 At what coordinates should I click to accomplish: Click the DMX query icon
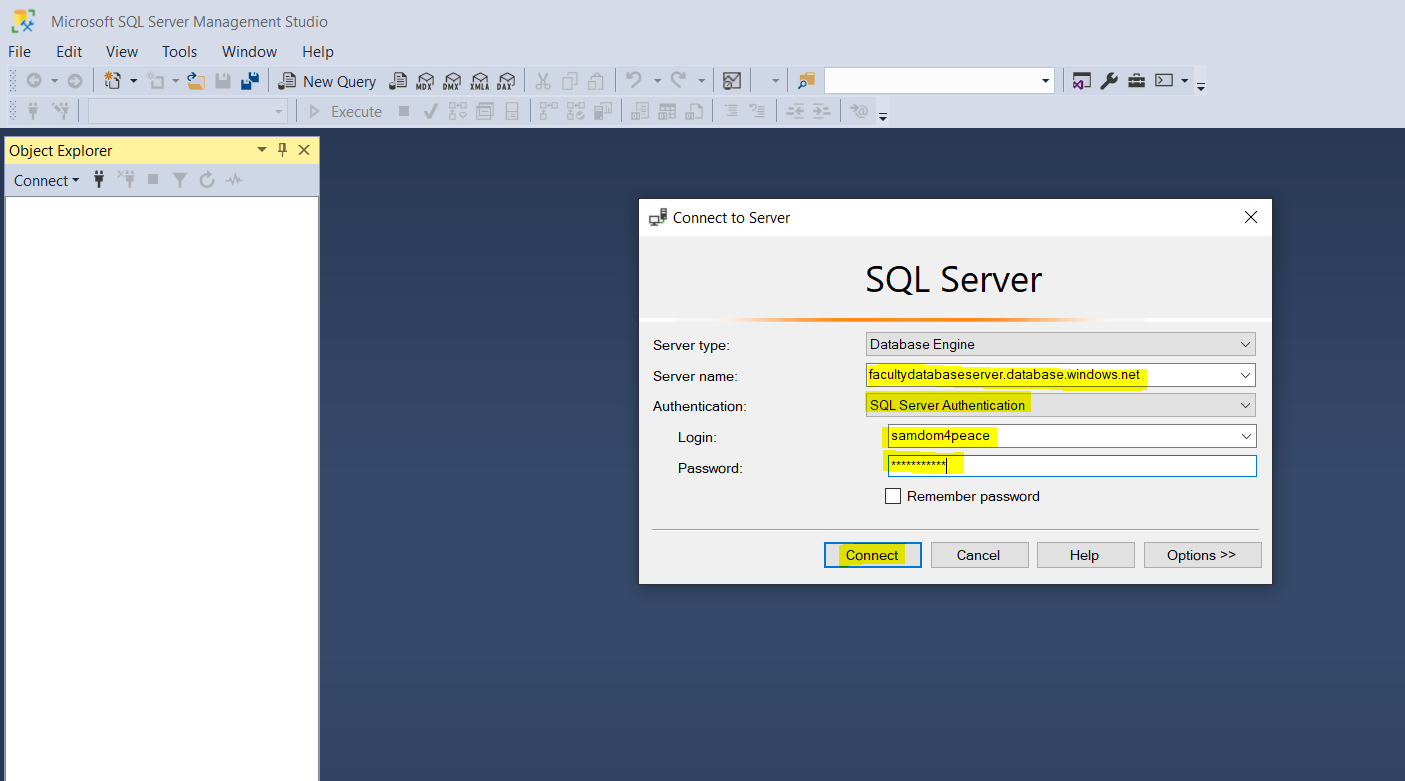pyautogui.click(x=452, y=81)
